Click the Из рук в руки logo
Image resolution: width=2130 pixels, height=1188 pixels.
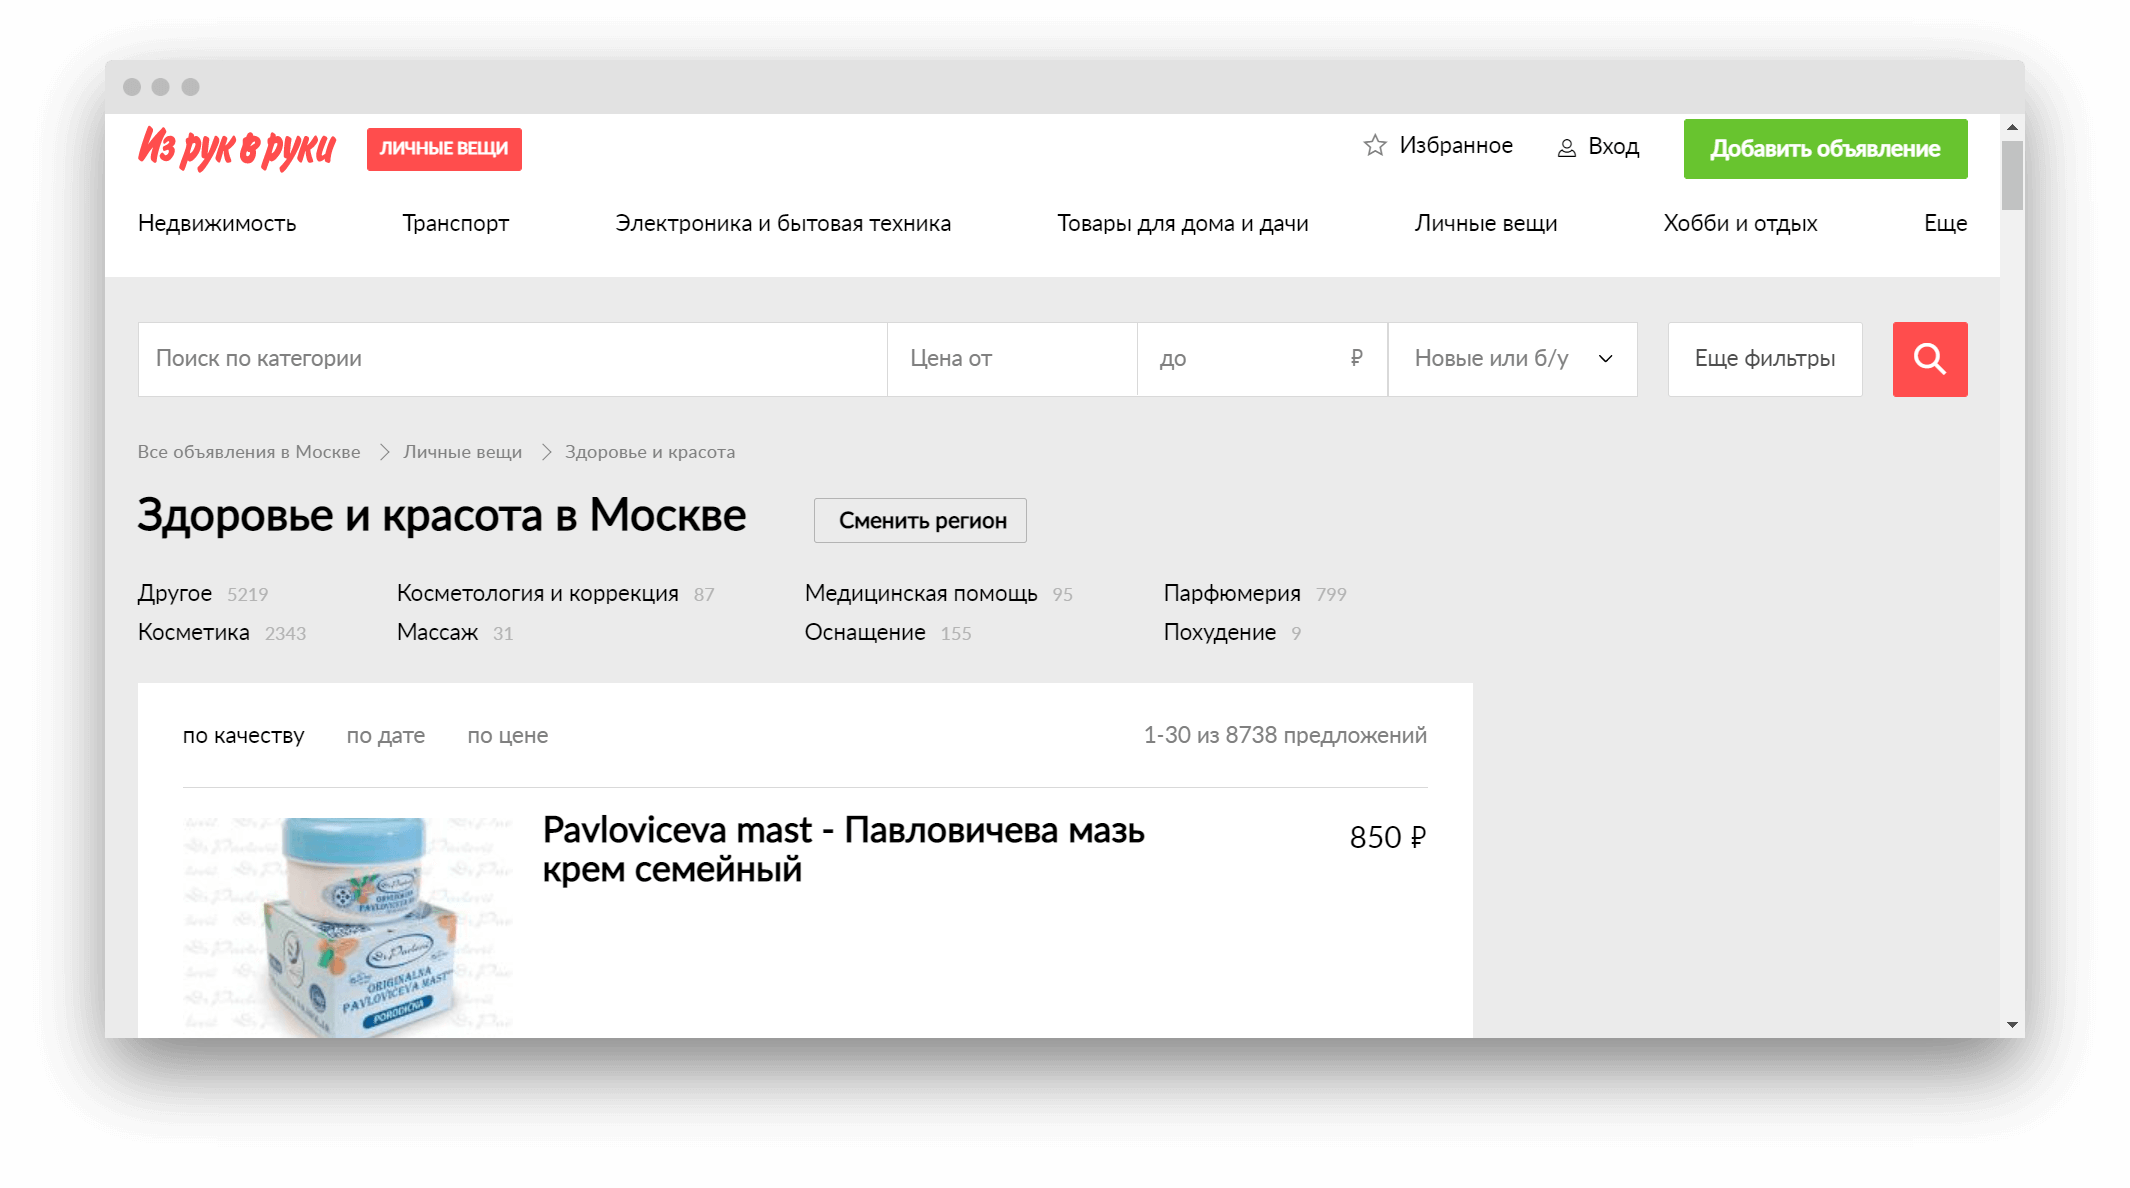tap(237, 148)
